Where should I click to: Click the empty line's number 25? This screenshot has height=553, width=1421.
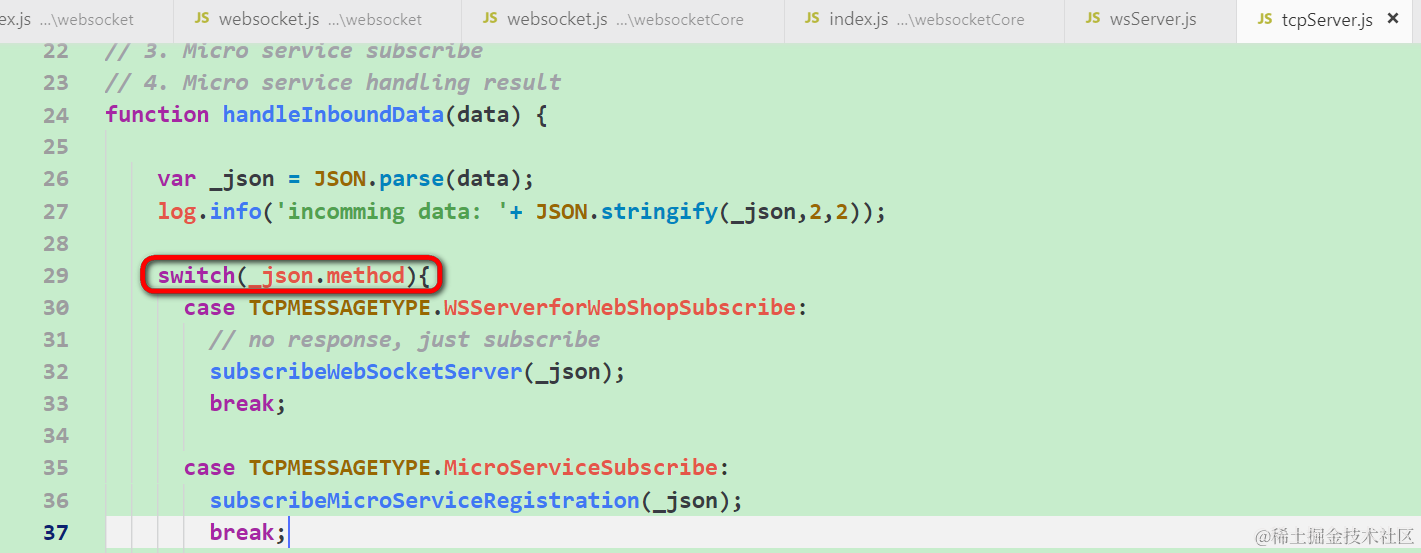56,147
